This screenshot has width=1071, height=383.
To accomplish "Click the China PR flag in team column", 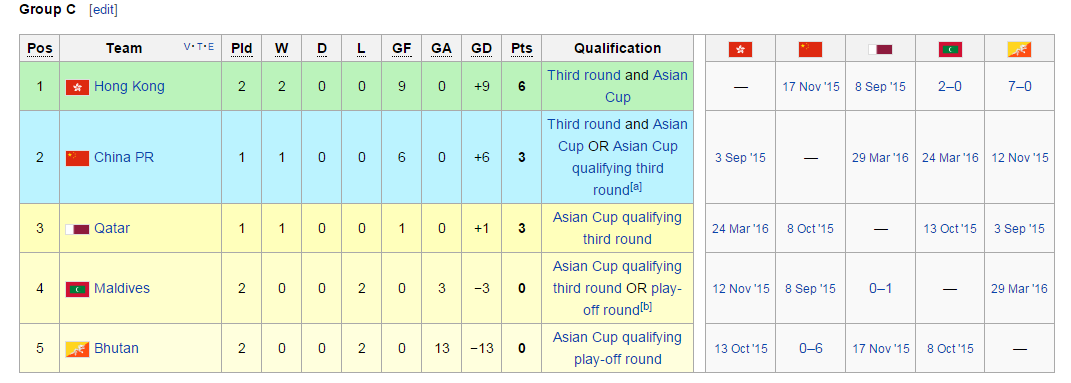I will (x=77, y=158).
